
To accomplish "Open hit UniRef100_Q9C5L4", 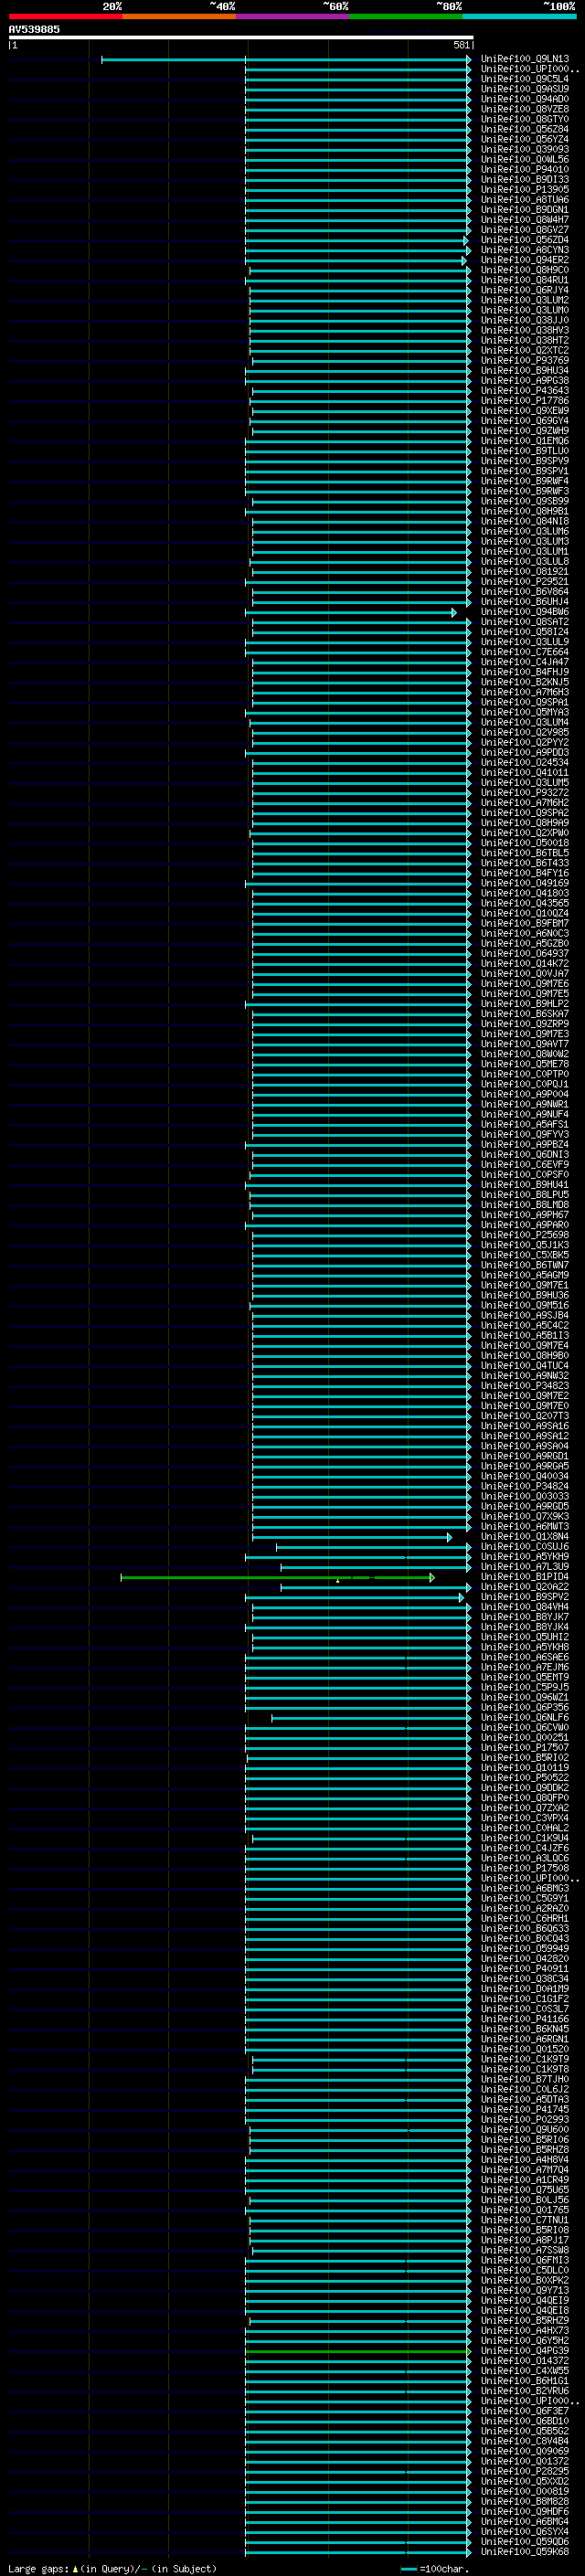I will pyautogui.click(x=524, y=79).
